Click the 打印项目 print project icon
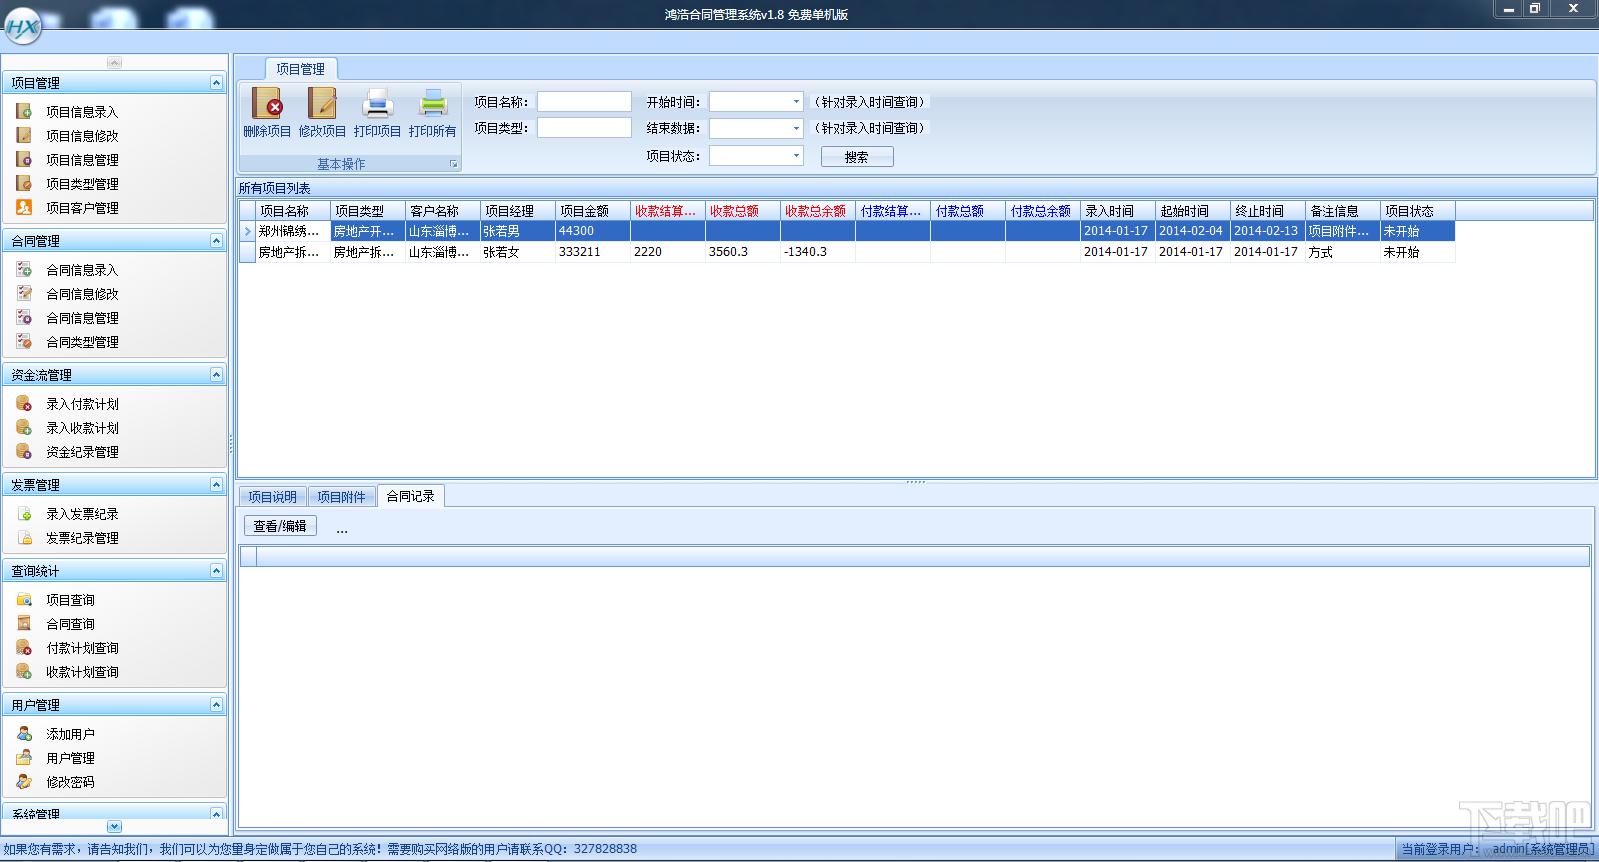Image resolution: width=1599 pixels, height=862 pixels. (377, 112)
